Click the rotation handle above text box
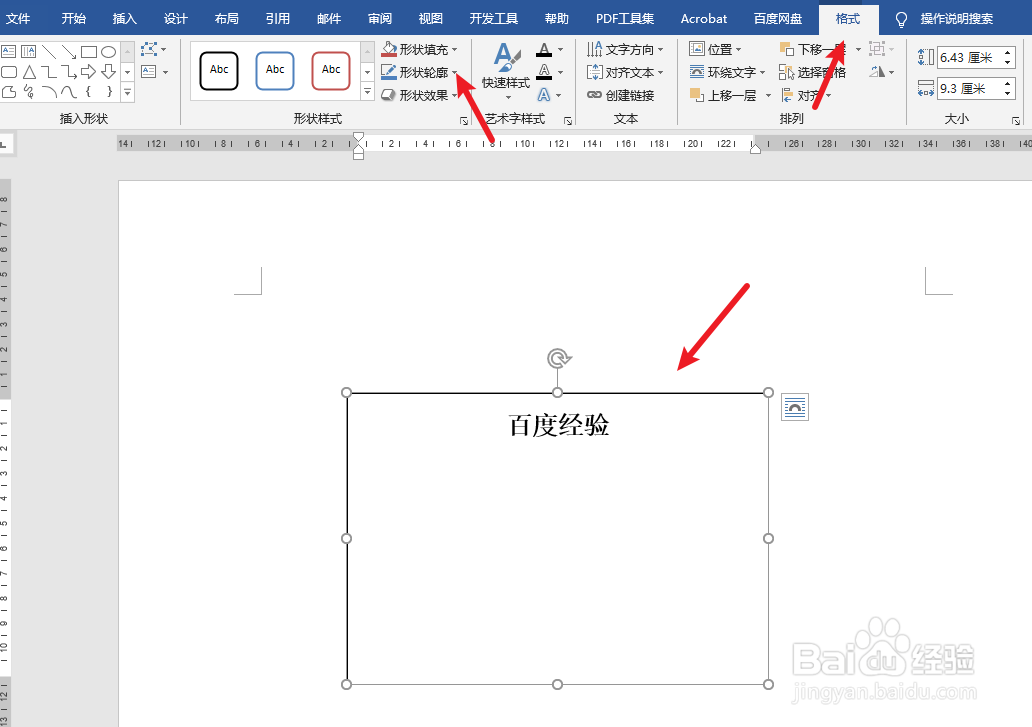The height and width of the screenshot is (727, 1032). (x=558, y=359)
